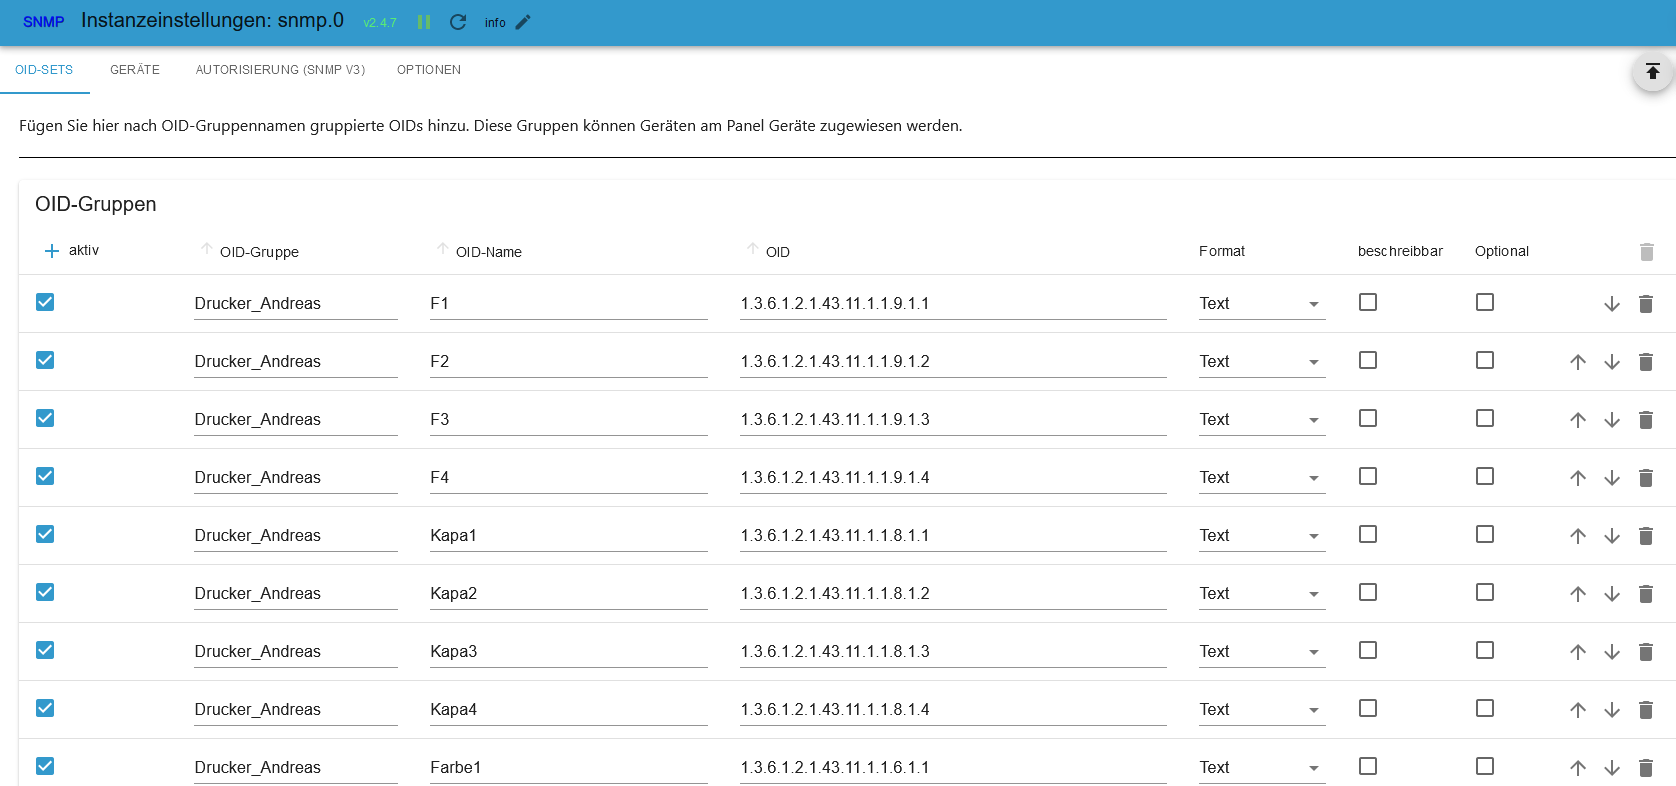This screenshot has height=786, width=1676.
Task: Open the Format dropdown for F4
Action: point(1262,478)
